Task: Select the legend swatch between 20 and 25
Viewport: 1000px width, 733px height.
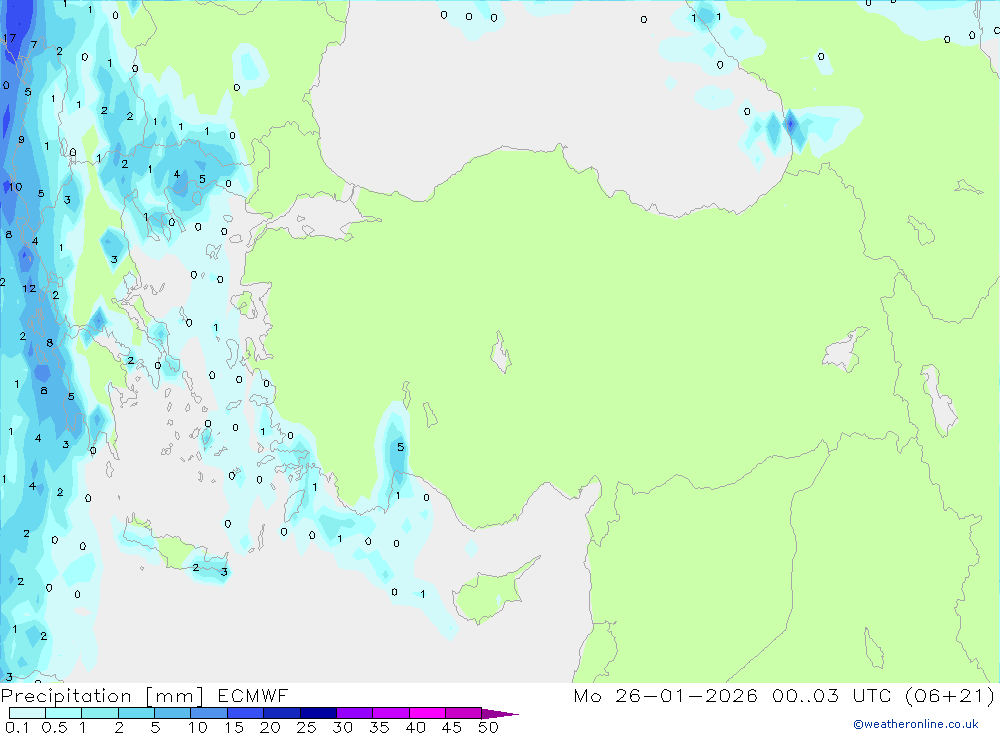Action: 281,713
